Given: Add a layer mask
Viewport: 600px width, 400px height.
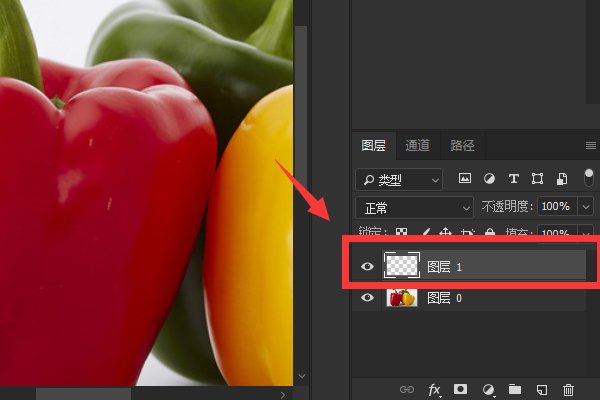Looking at the screenshot, I should [461, 389].
